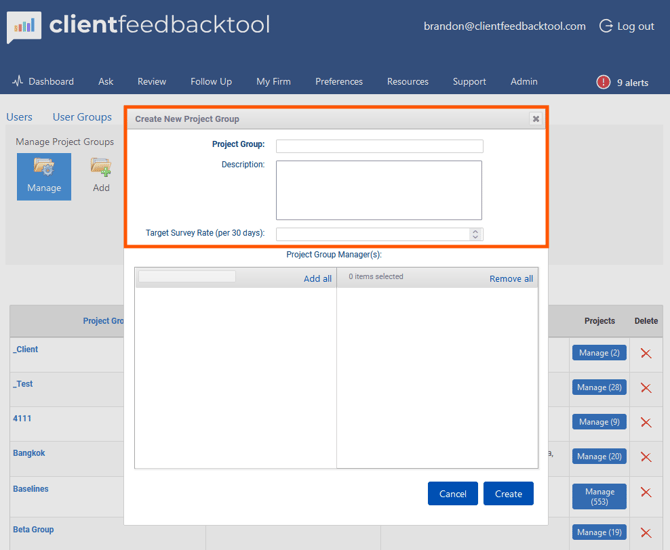Delete the Beta Group project group
Screen dimensions: 670x550
(646, 533)
